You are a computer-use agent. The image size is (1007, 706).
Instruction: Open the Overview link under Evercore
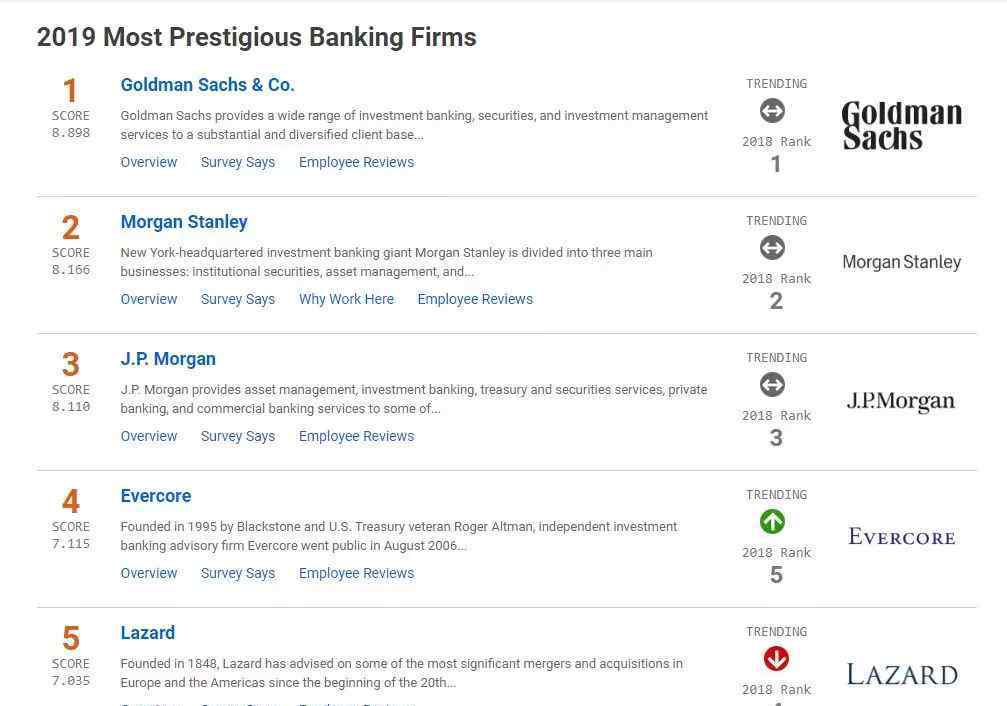pos(148,573)
